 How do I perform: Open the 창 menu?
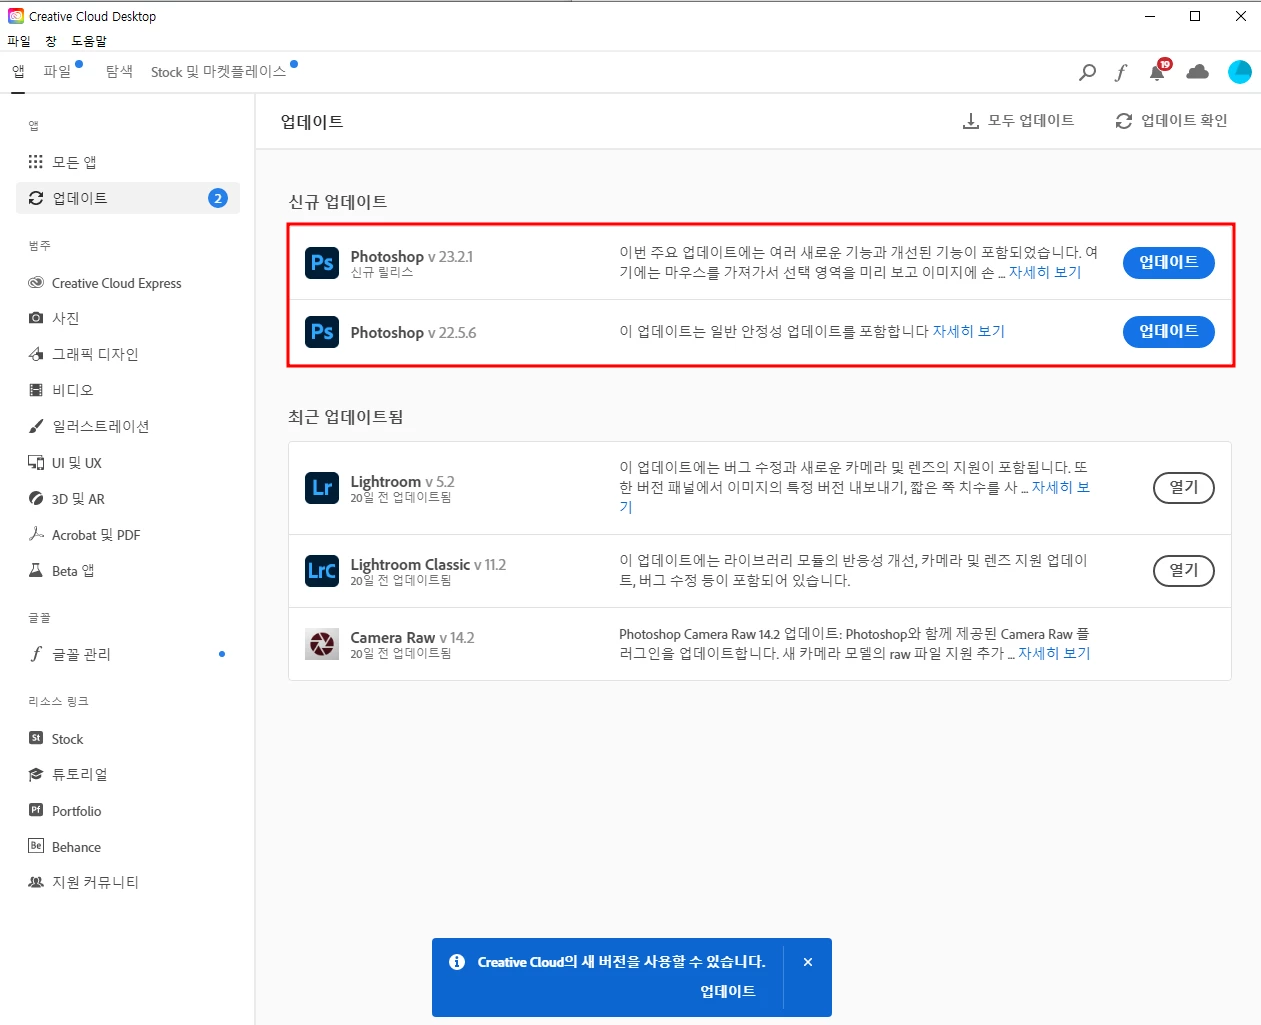pos(51,41)
